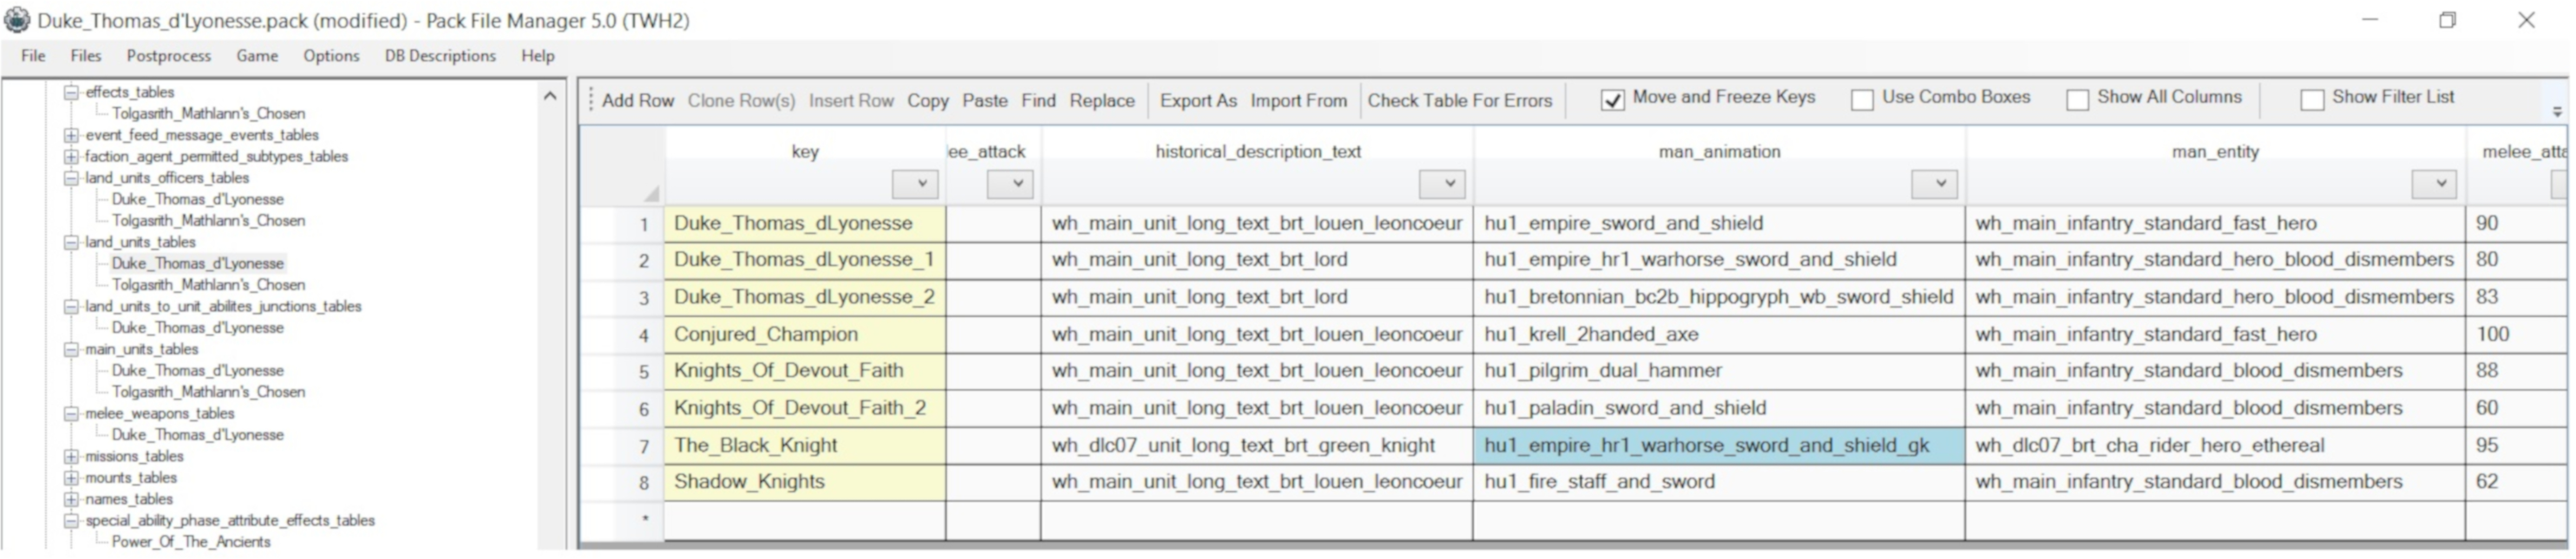Minimize the Pack File Manager window
Viewport: 2576px width, 559px height.
click(2369, 20)
